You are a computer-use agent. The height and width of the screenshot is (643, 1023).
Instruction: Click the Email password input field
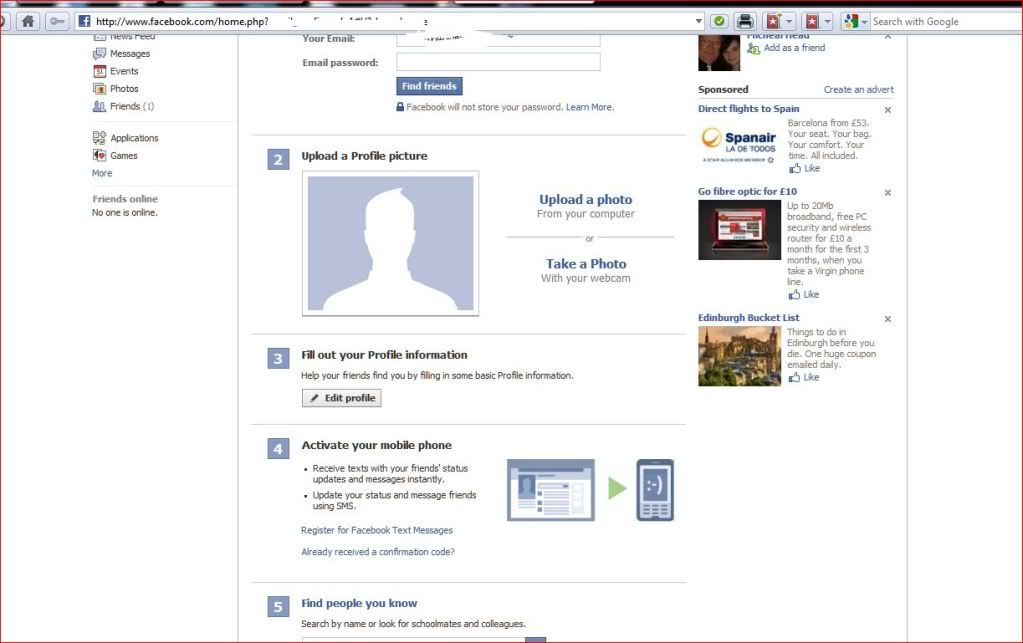point(498,63)
